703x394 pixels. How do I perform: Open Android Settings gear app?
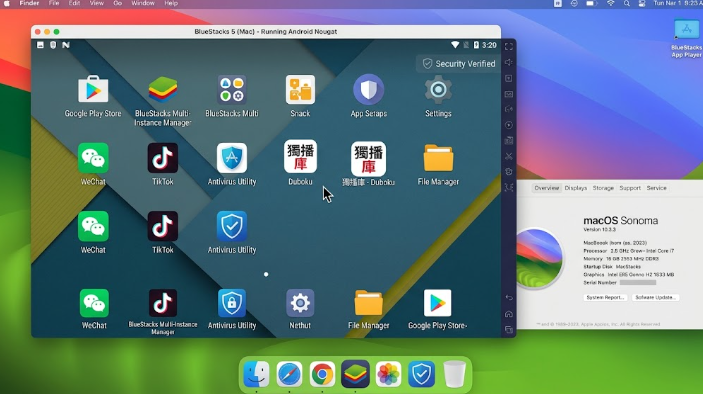click(438, 90)
